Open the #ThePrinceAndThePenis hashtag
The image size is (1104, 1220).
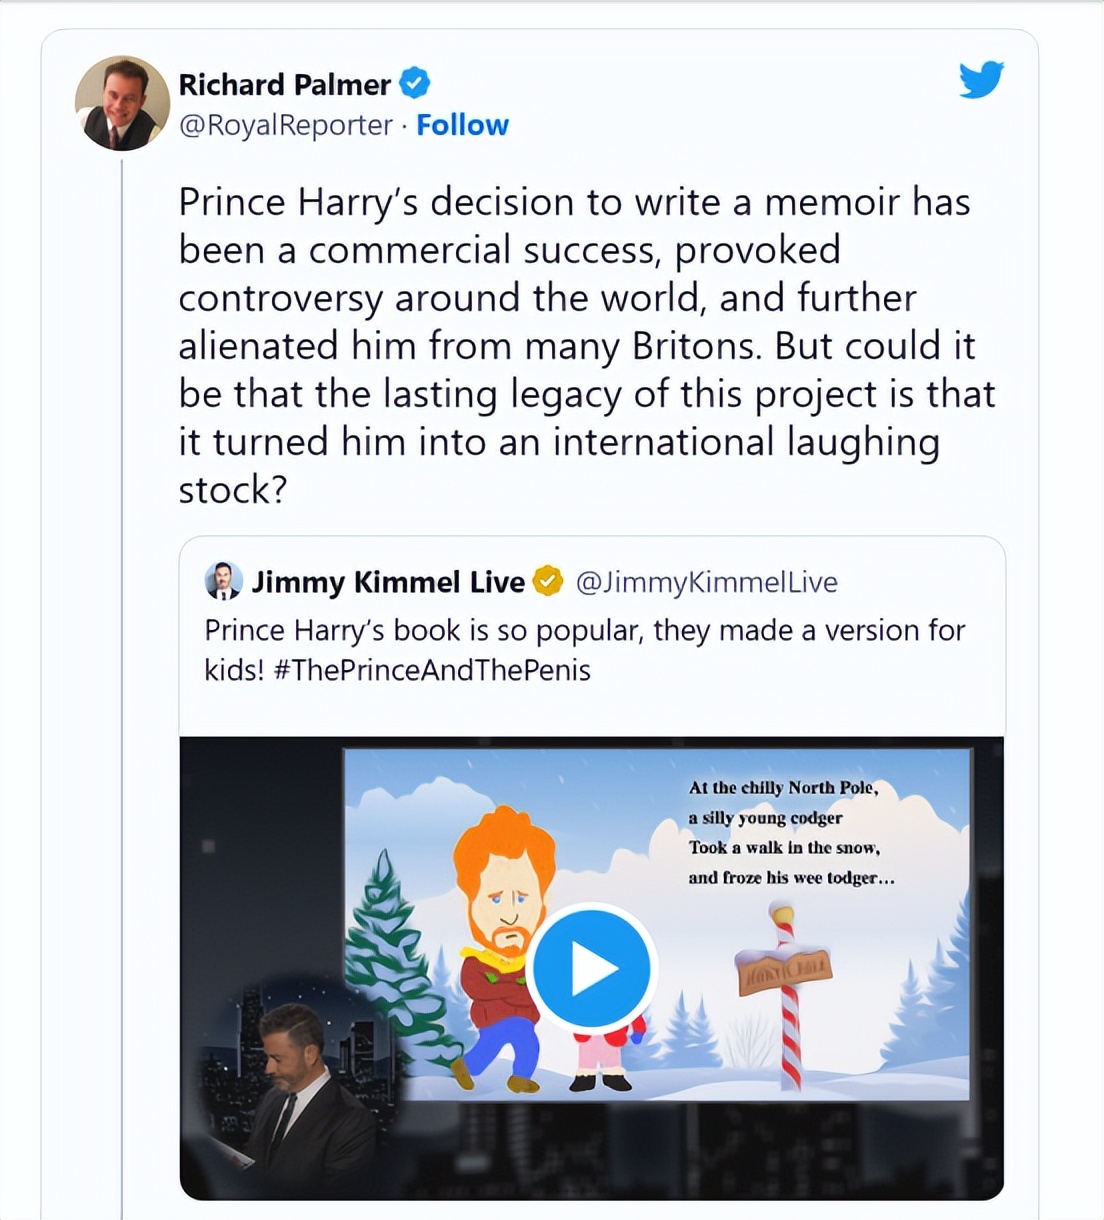431,670
